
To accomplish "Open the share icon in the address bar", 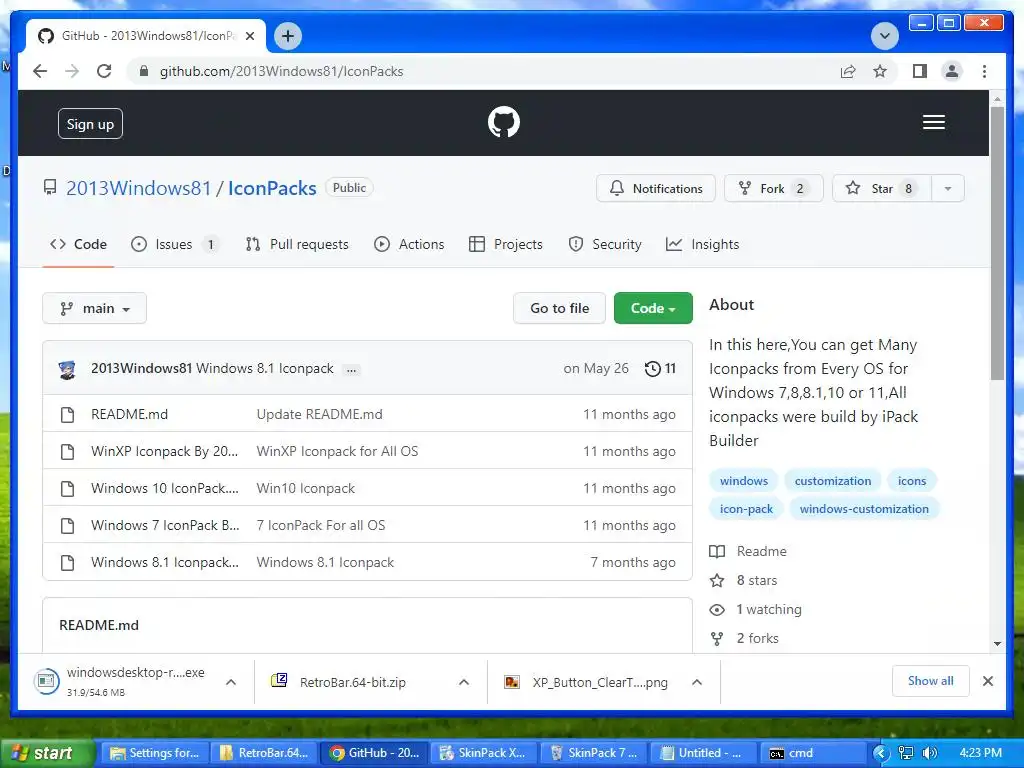I will click(848, 71).
